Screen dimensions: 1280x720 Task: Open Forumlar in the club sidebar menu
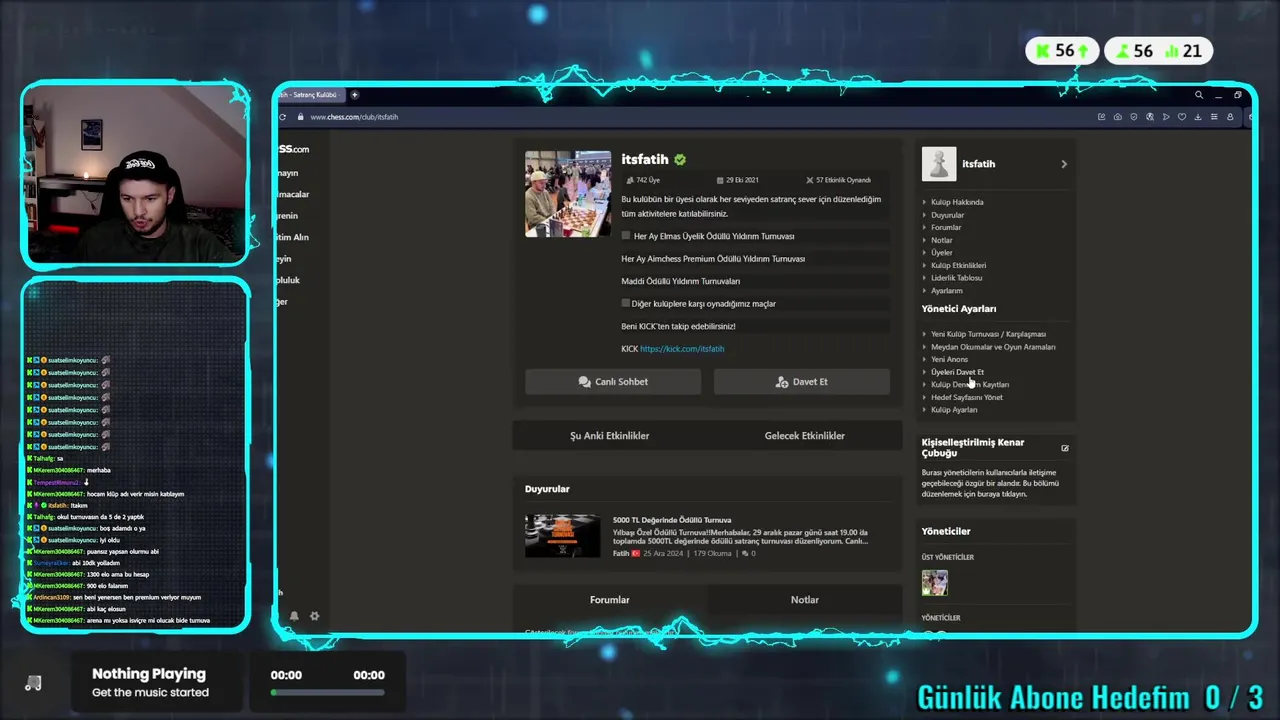946,227
